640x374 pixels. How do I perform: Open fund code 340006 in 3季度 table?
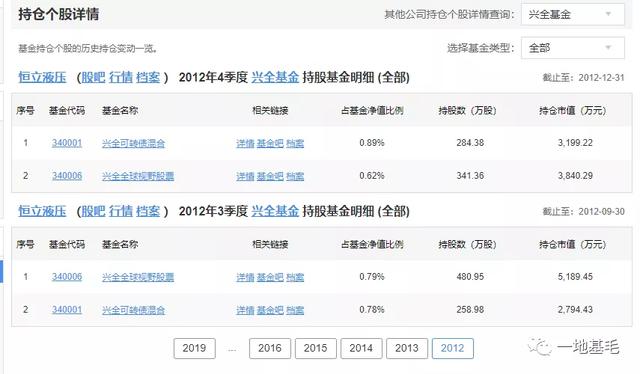[67, 277]
